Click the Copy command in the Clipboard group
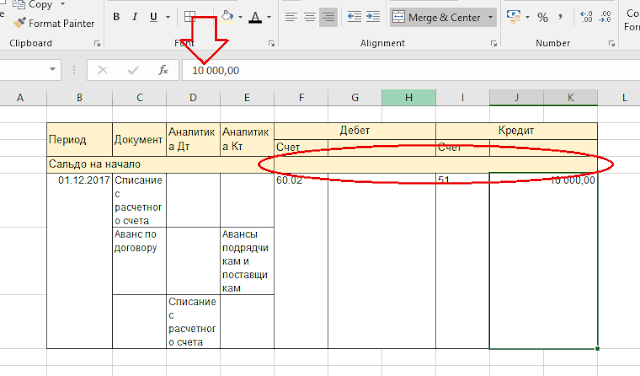 [33, 5]
